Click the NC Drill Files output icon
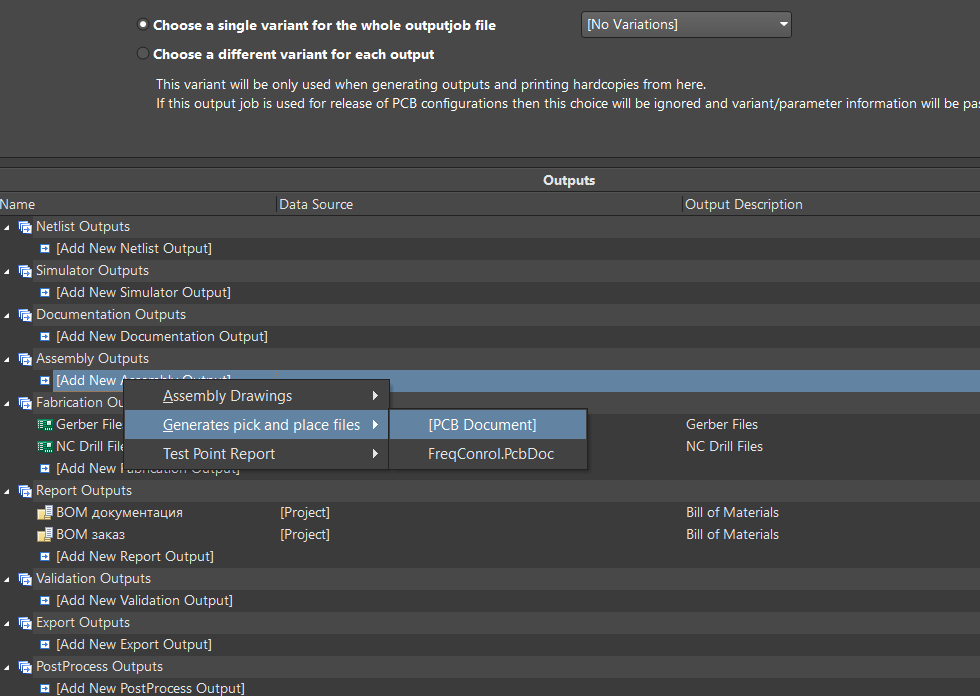Viewport: 980px width, 696px height. 45,447
